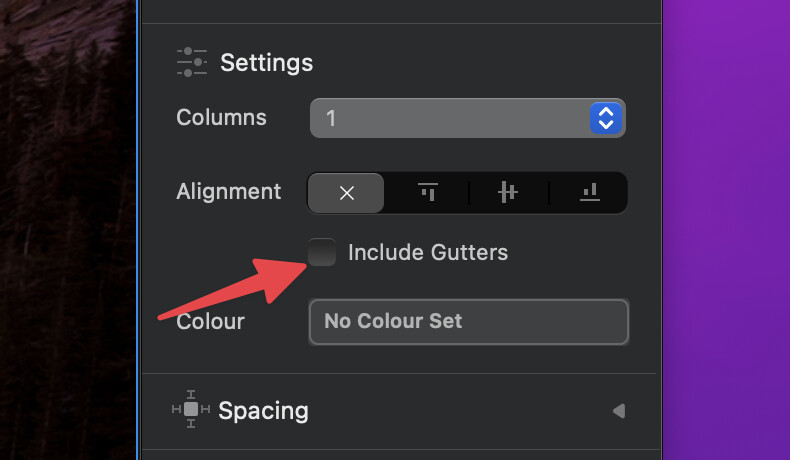
Task: Choose the bottom alignment icon
Action: (x=589, y=193)
